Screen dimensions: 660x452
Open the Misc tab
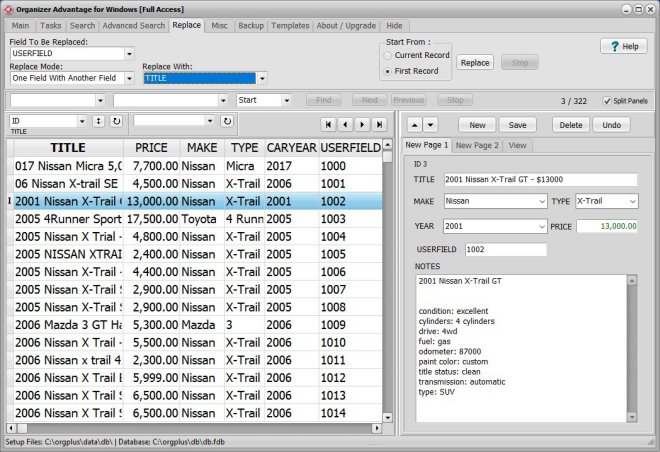tap(219, 26)
